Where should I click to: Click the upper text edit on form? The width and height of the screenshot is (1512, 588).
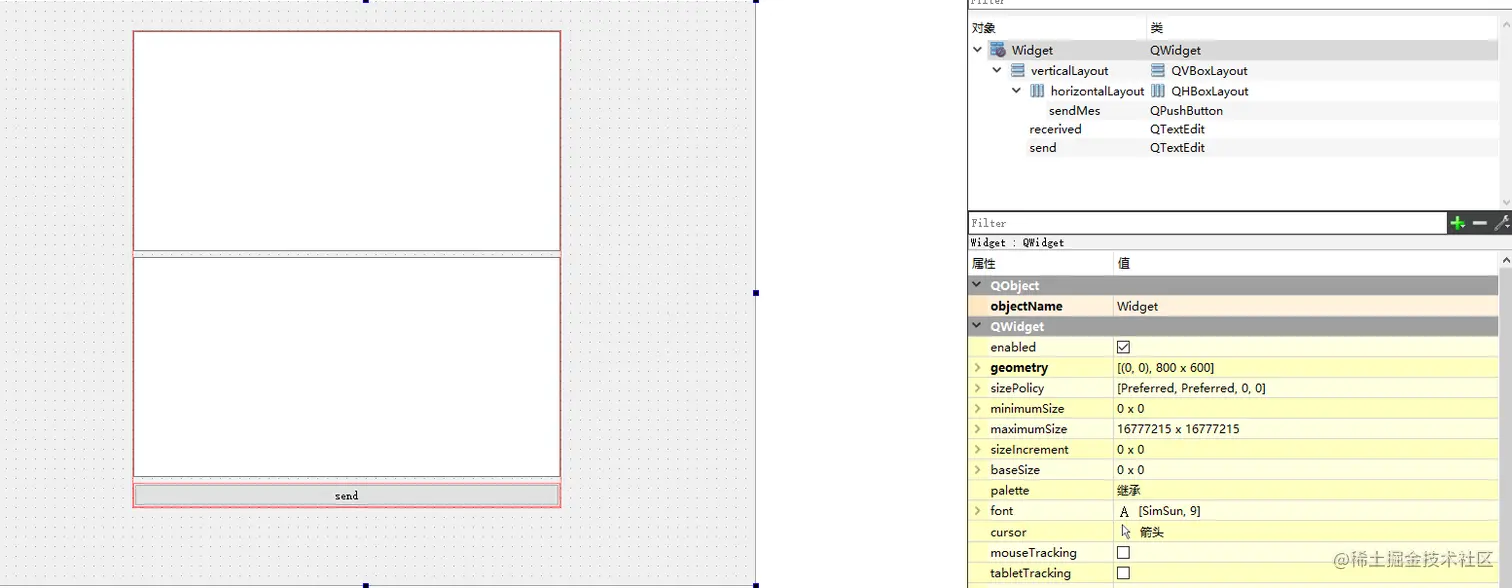[346, 141]
